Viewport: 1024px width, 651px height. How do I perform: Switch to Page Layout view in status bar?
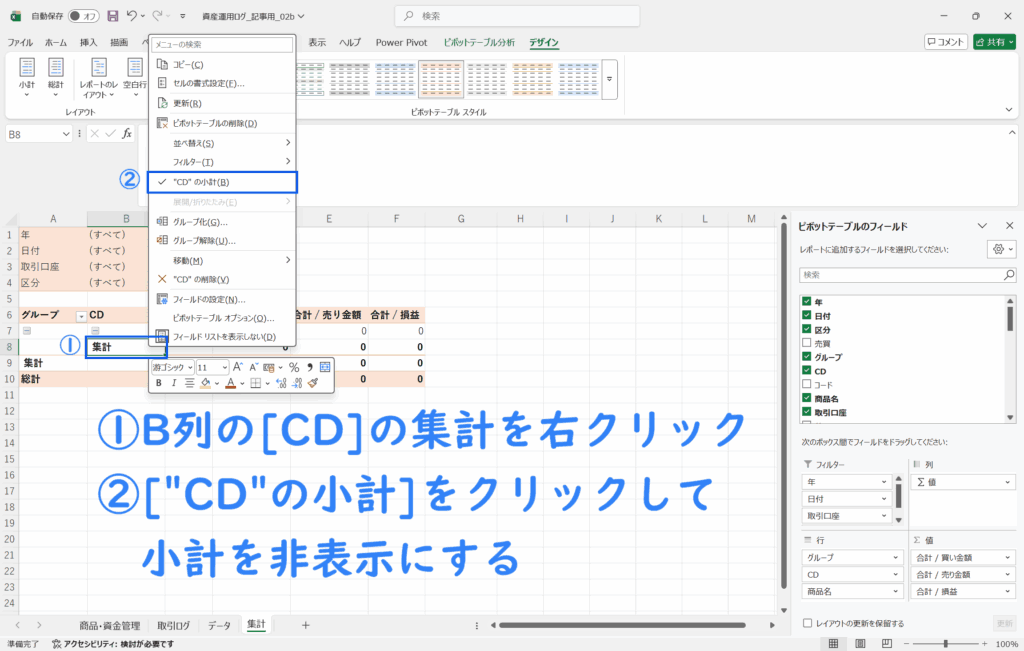(x=858, y=643)
